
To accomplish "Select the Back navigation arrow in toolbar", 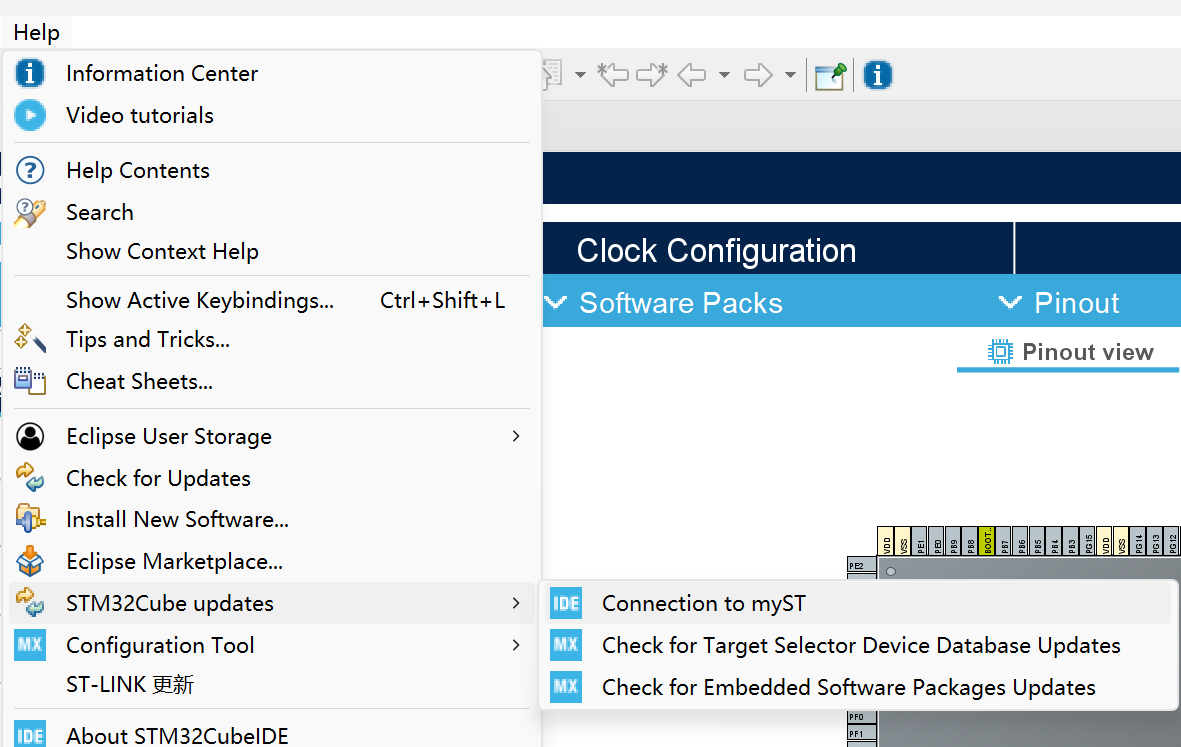I will (690, 74).
